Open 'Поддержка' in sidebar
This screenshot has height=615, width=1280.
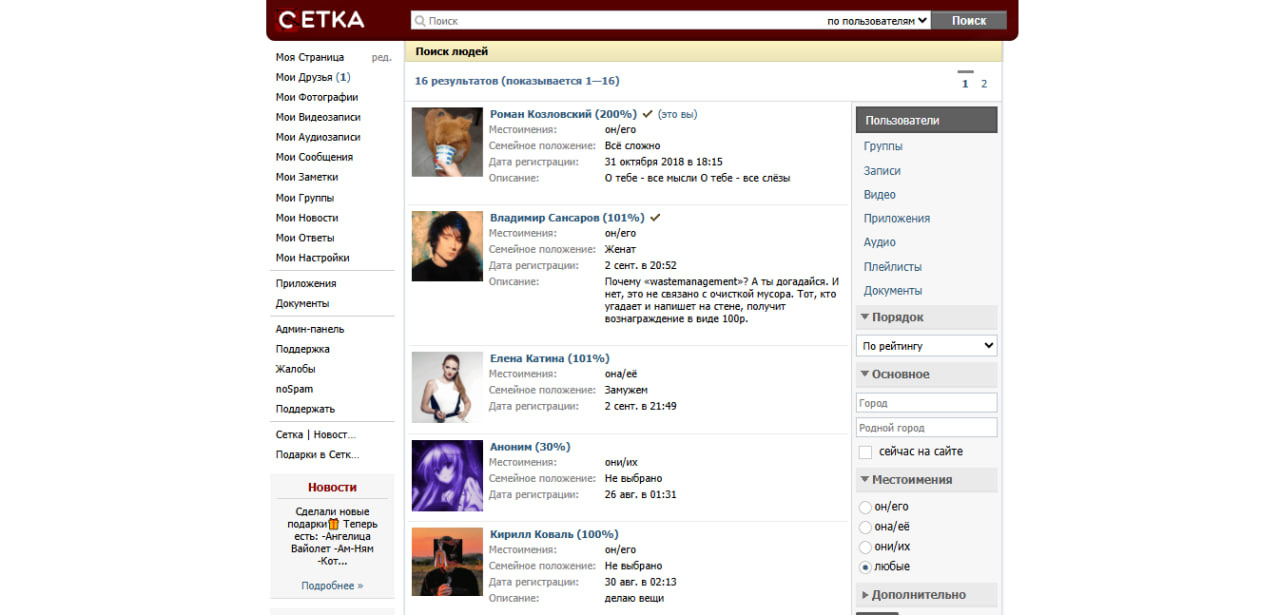pos(303,349)
